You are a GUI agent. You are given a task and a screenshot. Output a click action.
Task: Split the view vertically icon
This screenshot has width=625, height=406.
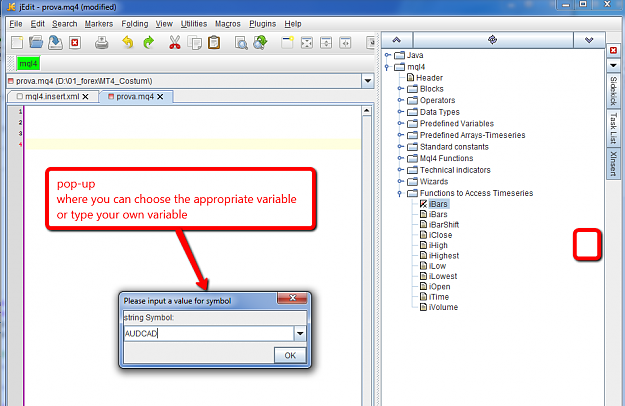(x=345, y=42)
